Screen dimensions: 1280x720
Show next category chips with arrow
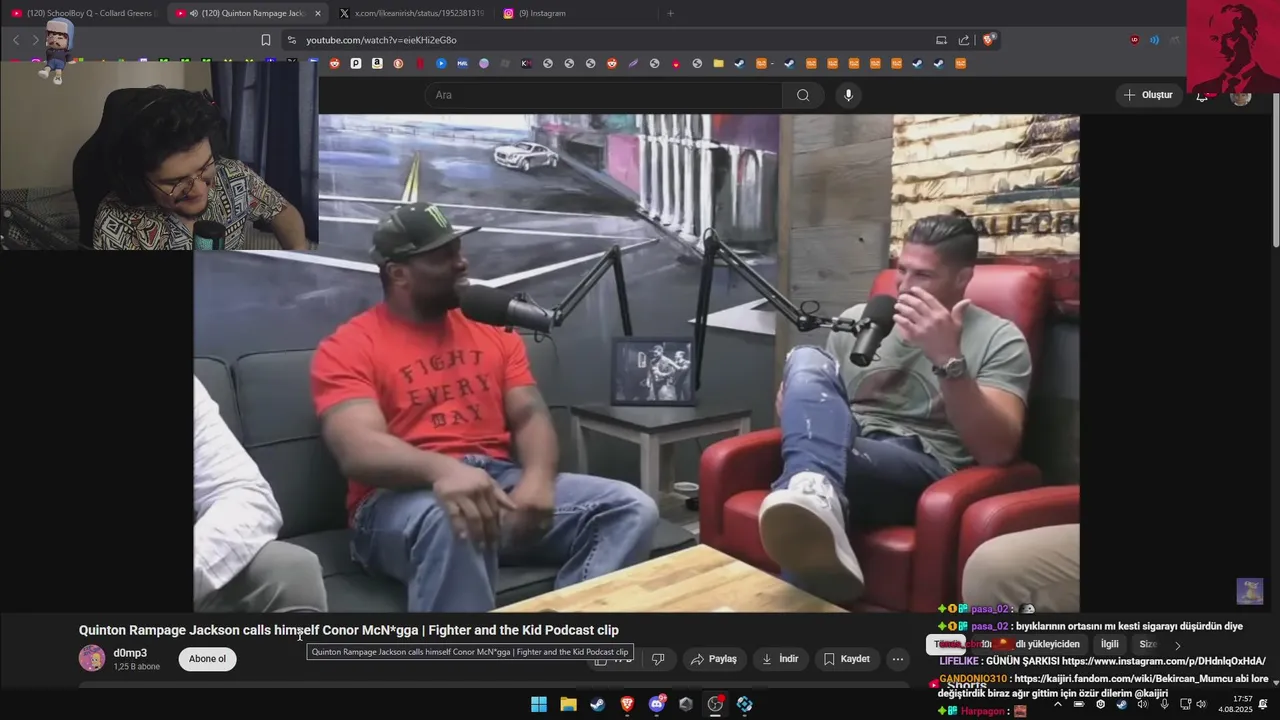click(x=1177, y=645)
